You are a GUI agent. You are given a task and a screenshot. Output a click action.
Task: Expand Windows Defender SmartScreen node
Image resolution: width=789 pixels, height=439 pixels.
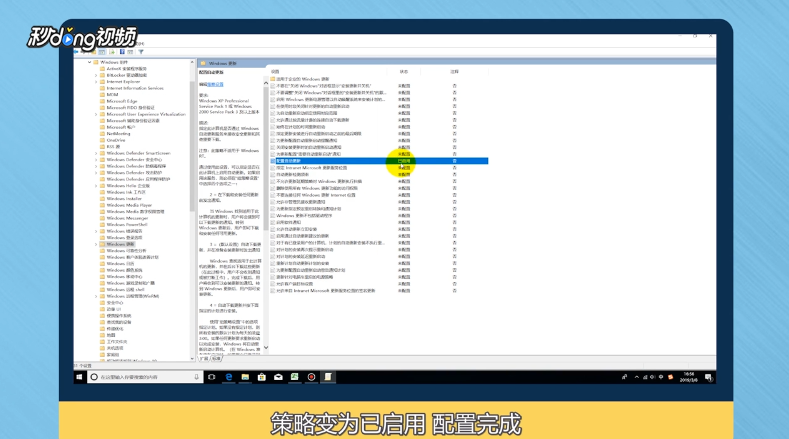96,153
